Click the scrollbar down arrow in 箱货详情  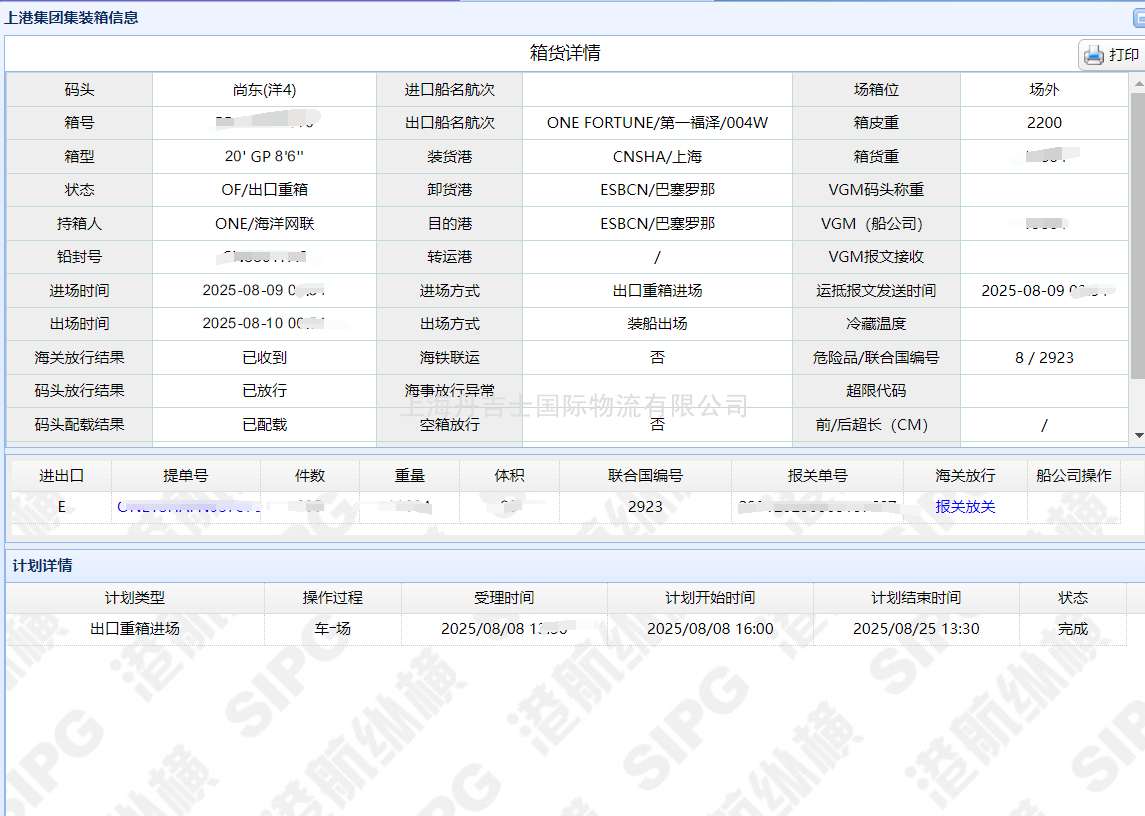1137,435
